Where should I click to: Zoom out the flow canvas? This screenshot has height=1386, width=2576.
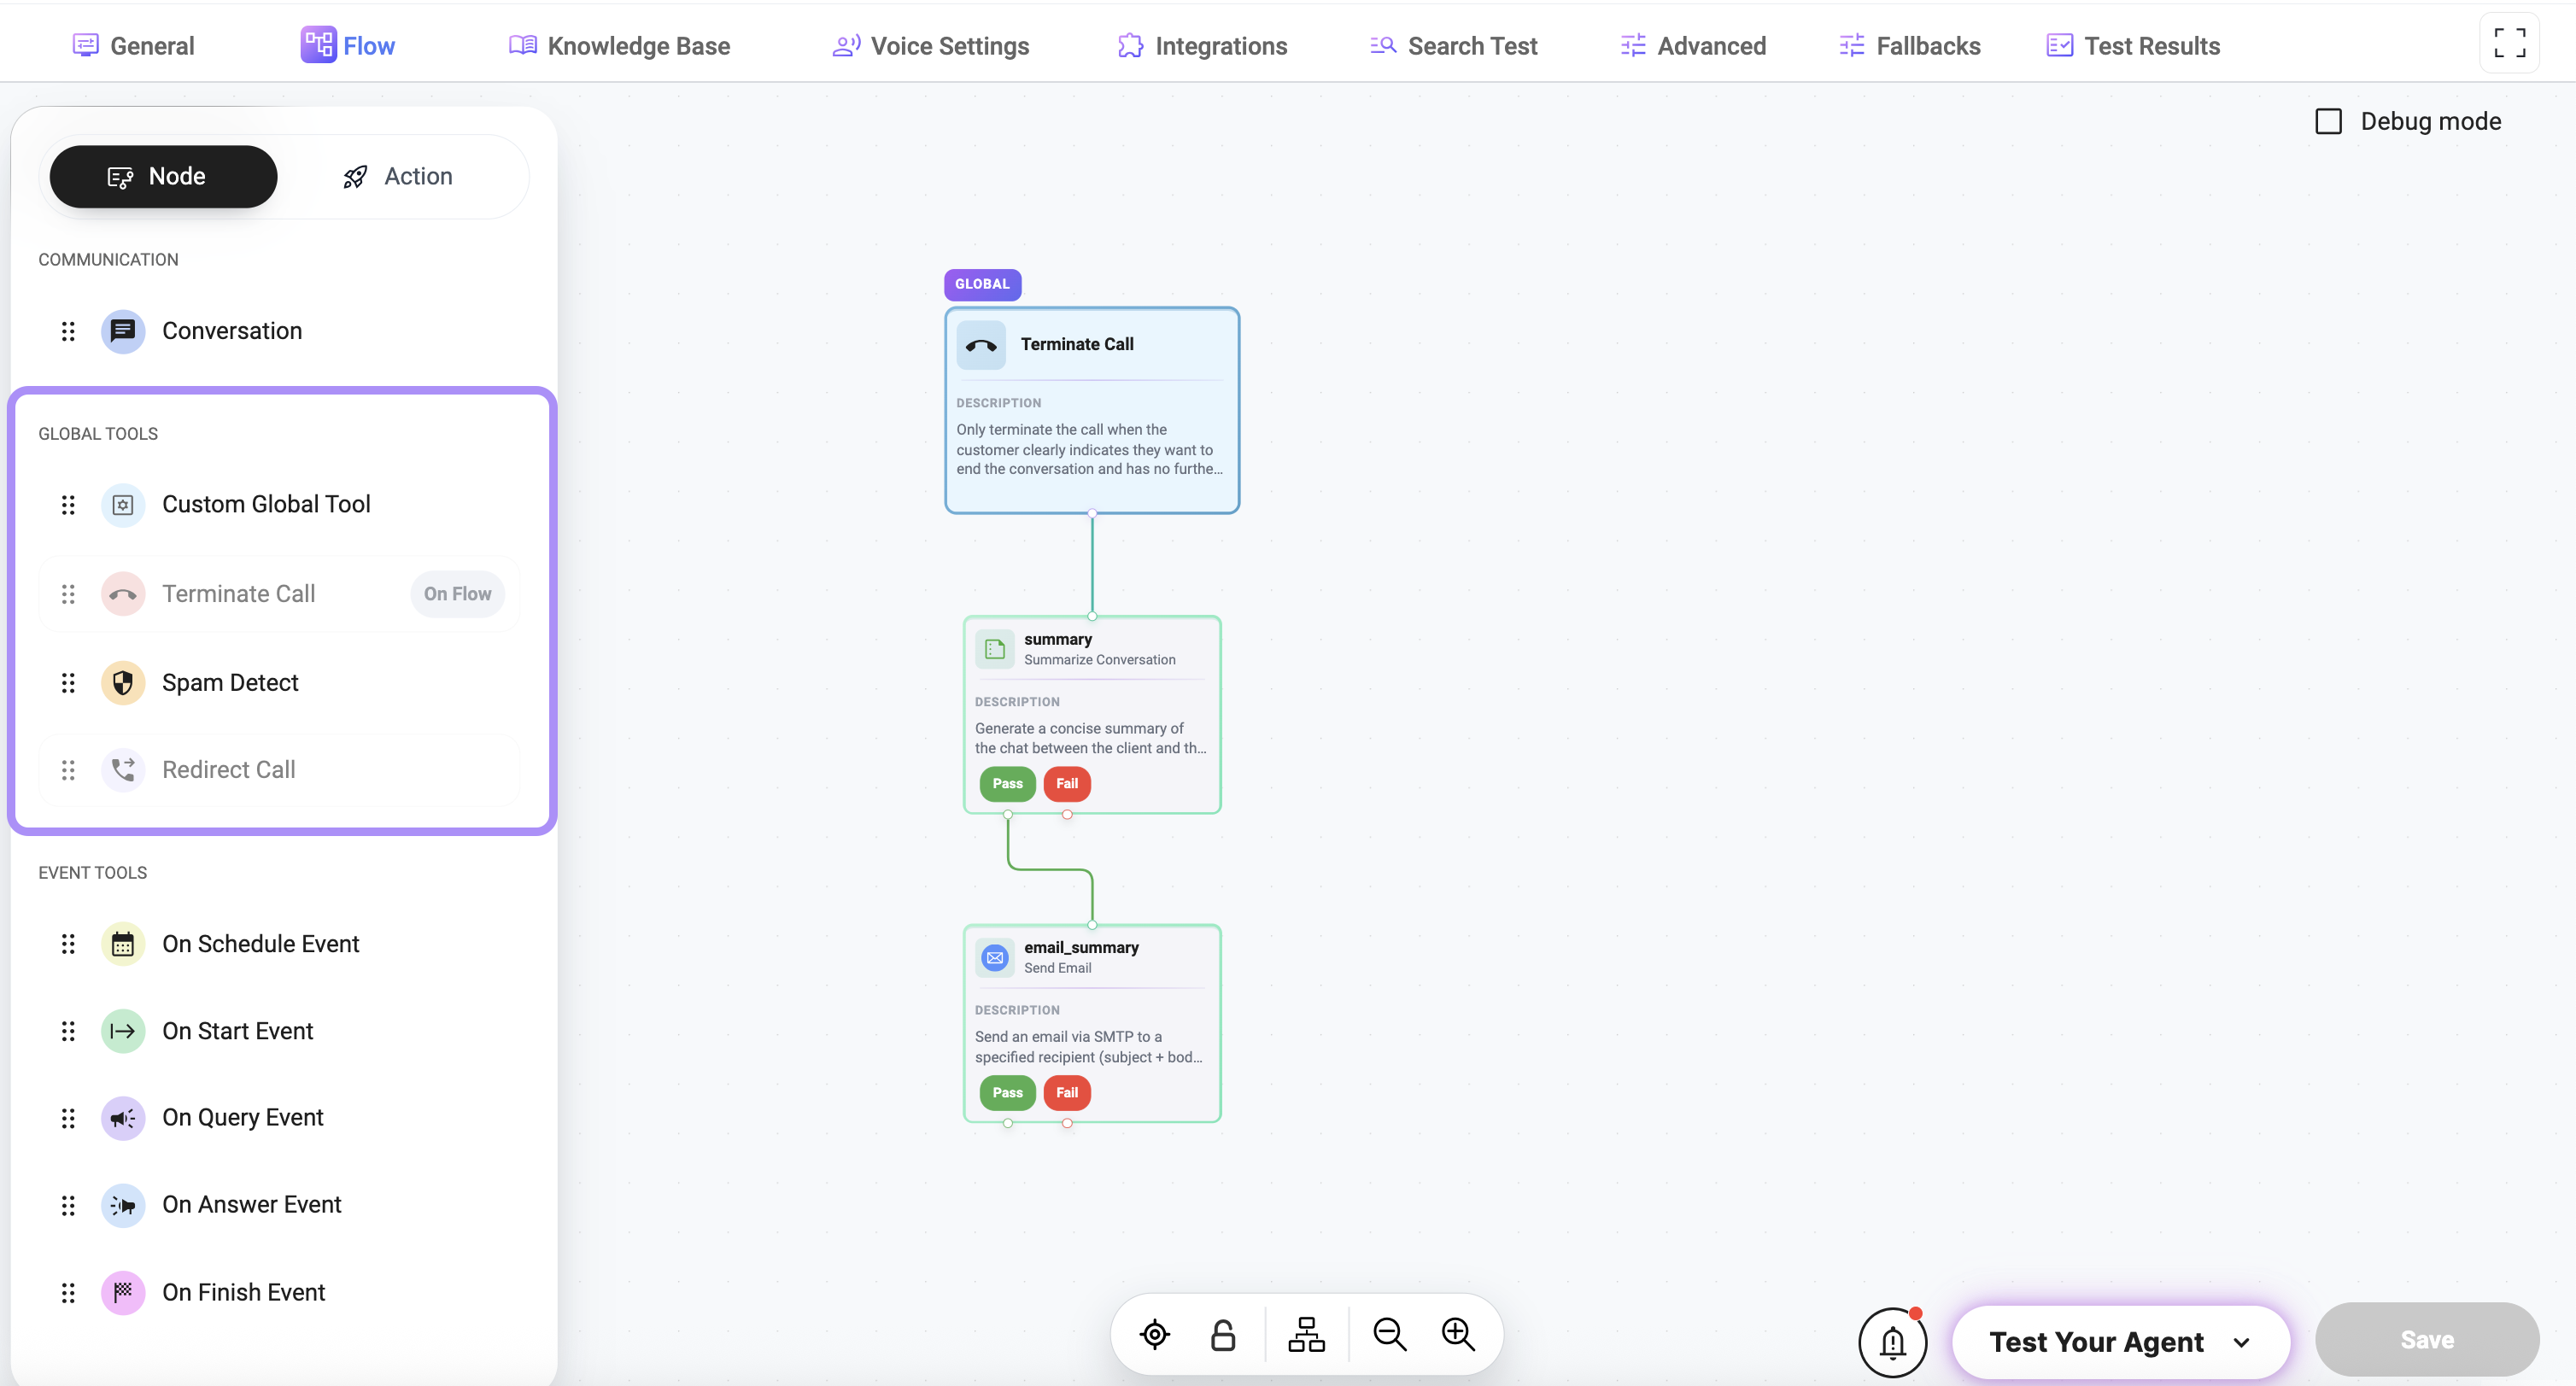coord(1389,1334)
